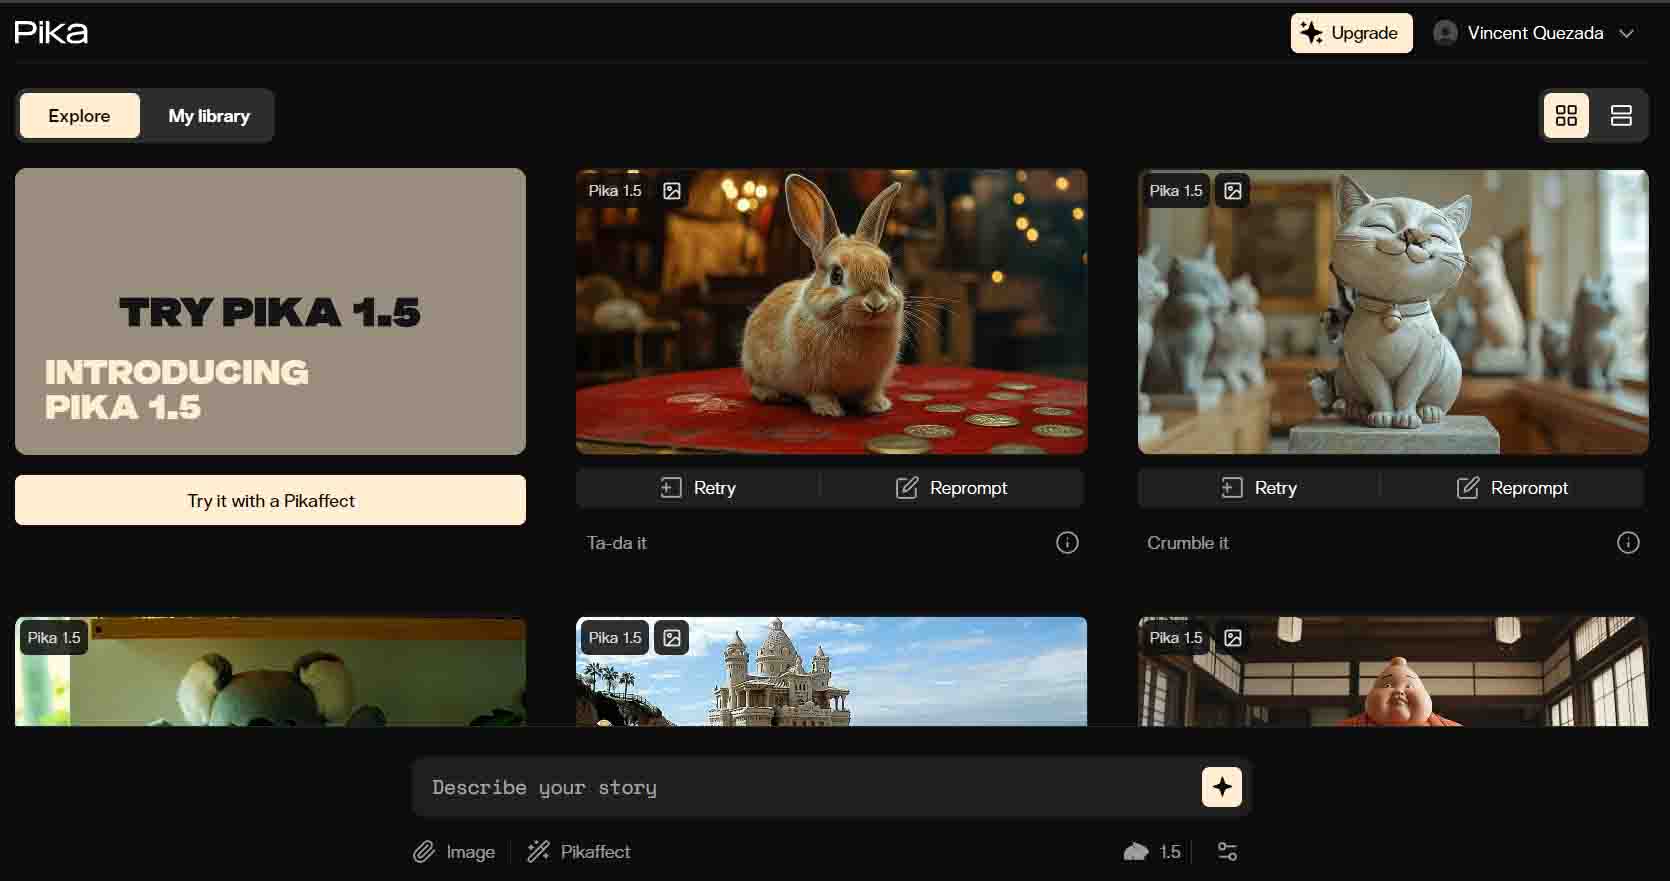
Task: Open the My library tab
Action: pyautogui.click(x=209, y=116)
